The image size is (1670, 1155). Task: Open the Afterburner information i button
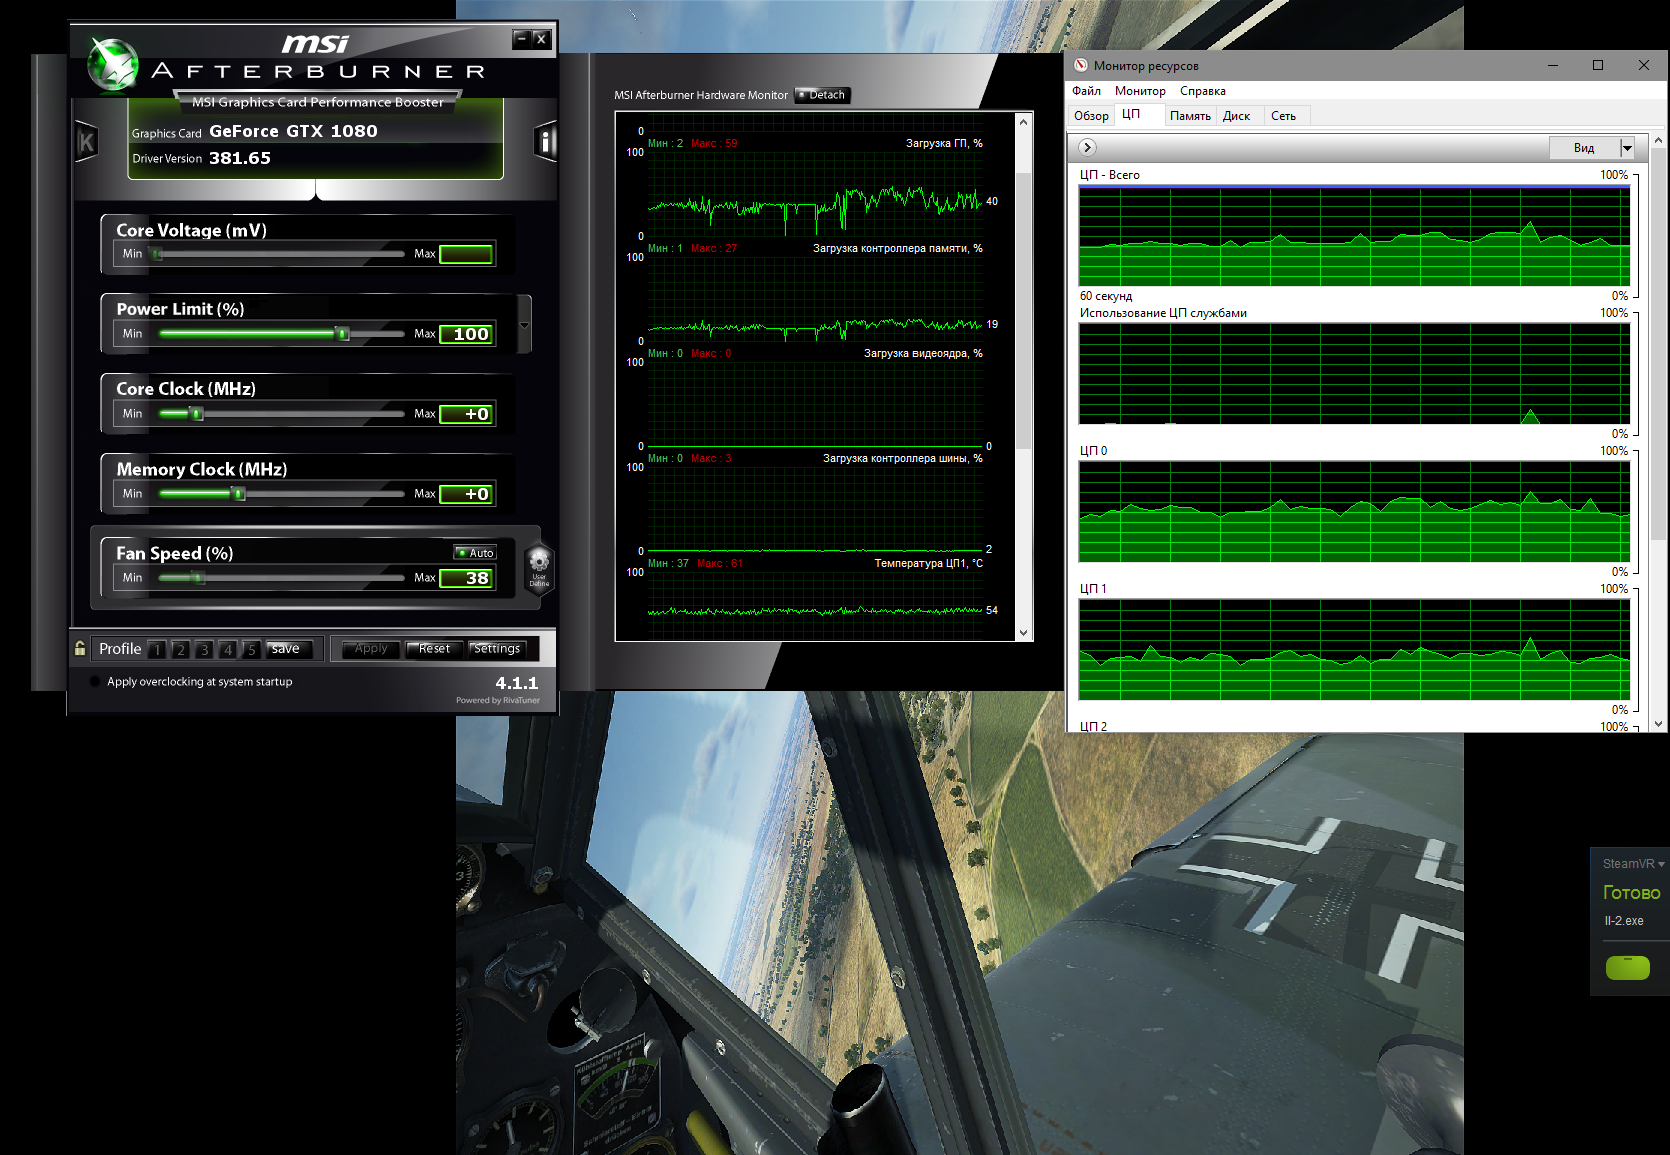point(545,142)
